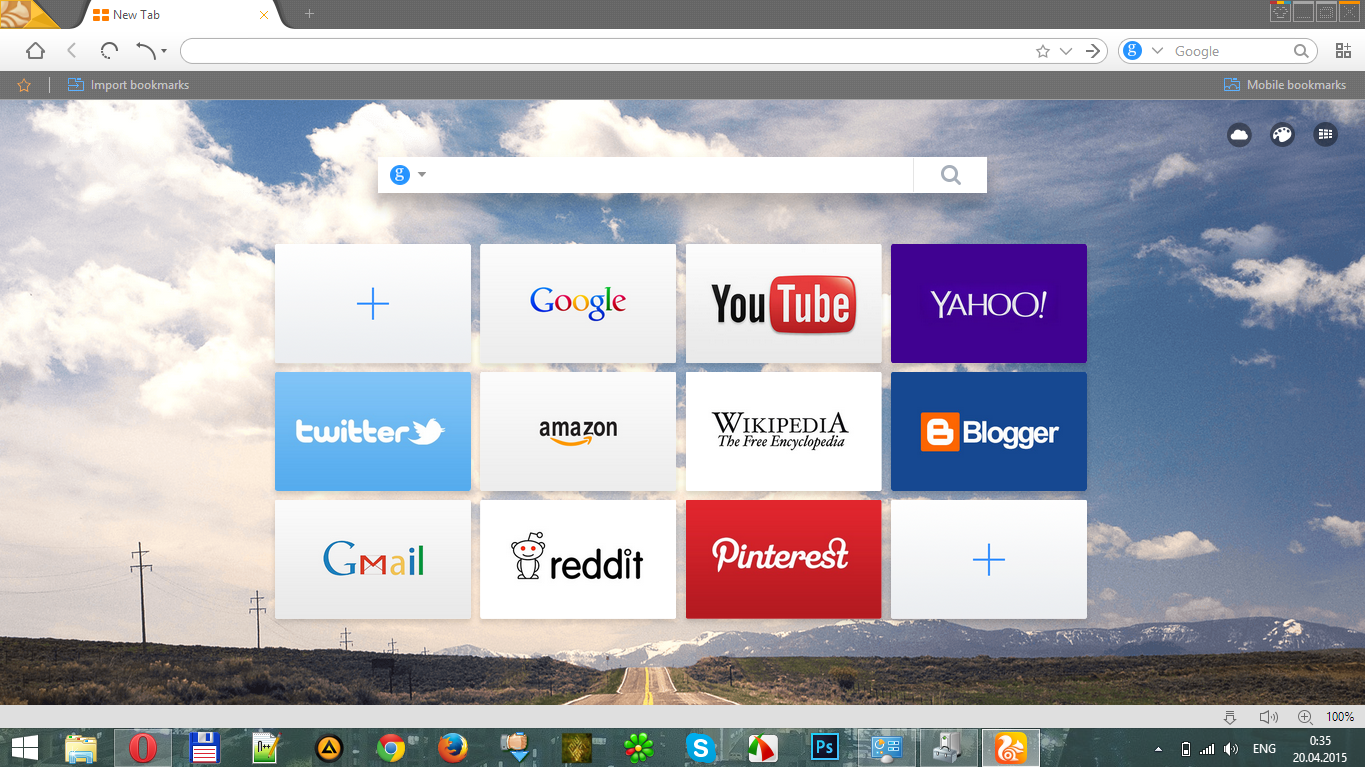Open the Wikipedia speed dial tile
Screen dimensions: 1365x767
(783, 431)
